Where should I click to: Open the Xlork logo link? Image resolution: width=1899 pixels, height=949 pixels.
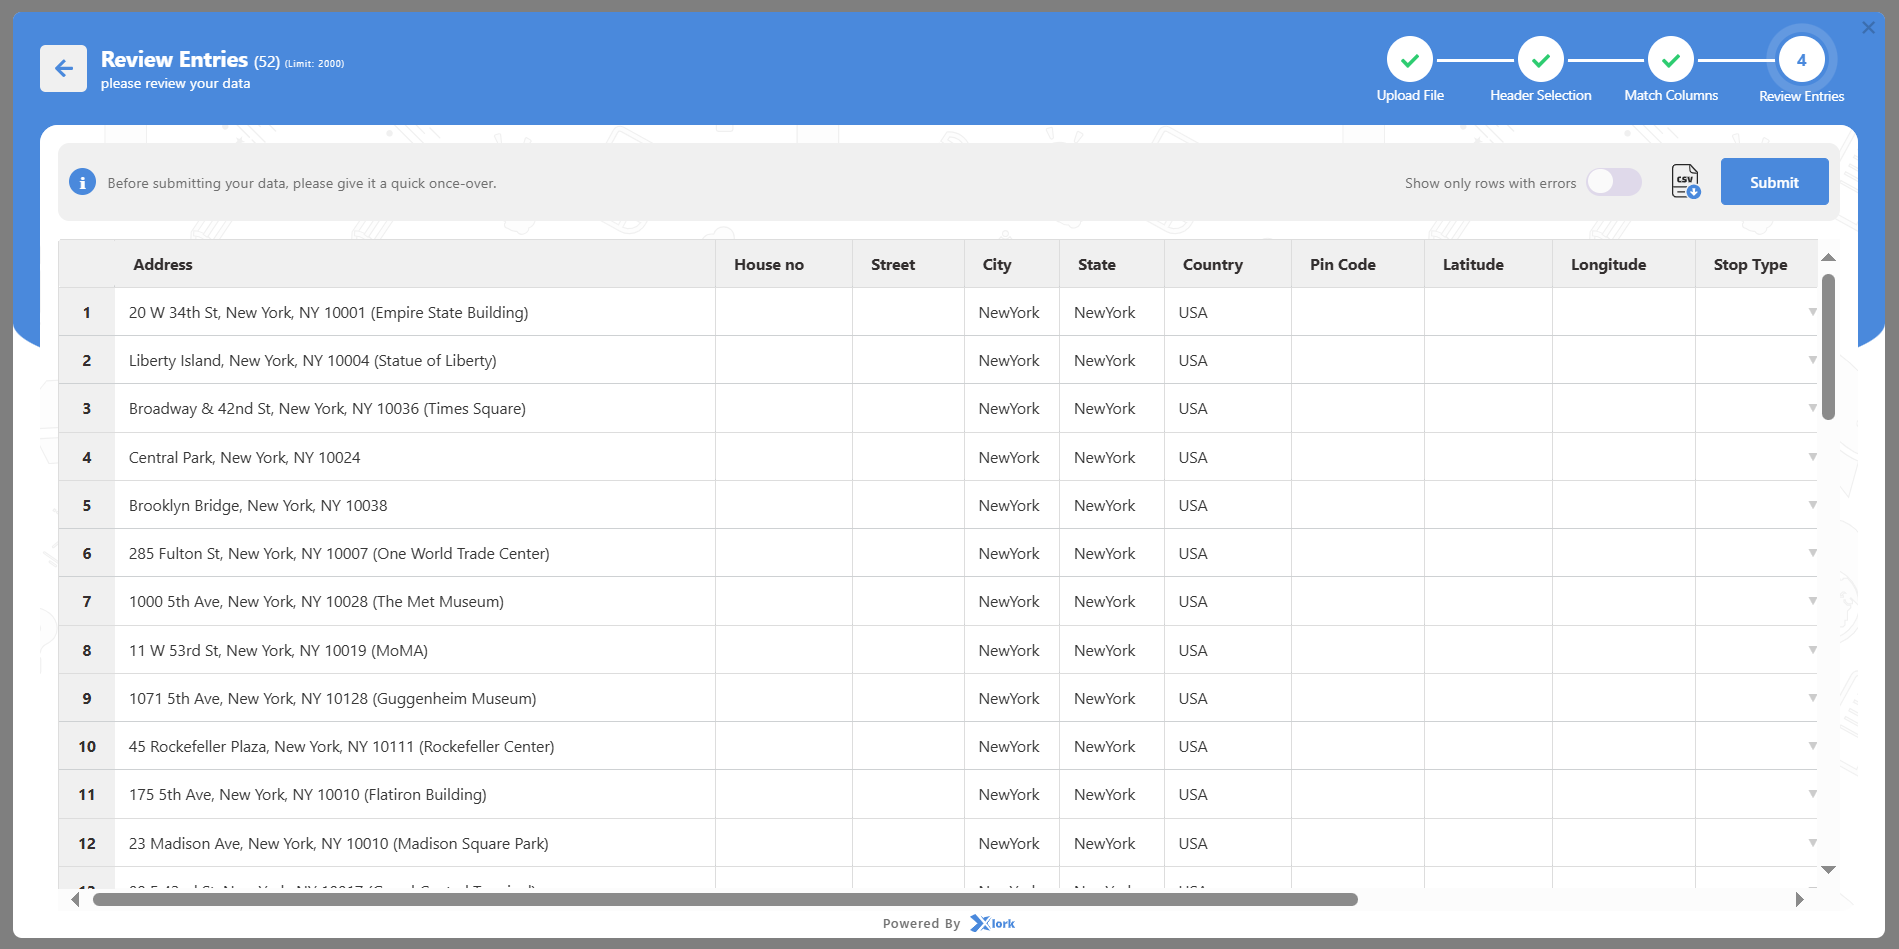click(992, 923)
